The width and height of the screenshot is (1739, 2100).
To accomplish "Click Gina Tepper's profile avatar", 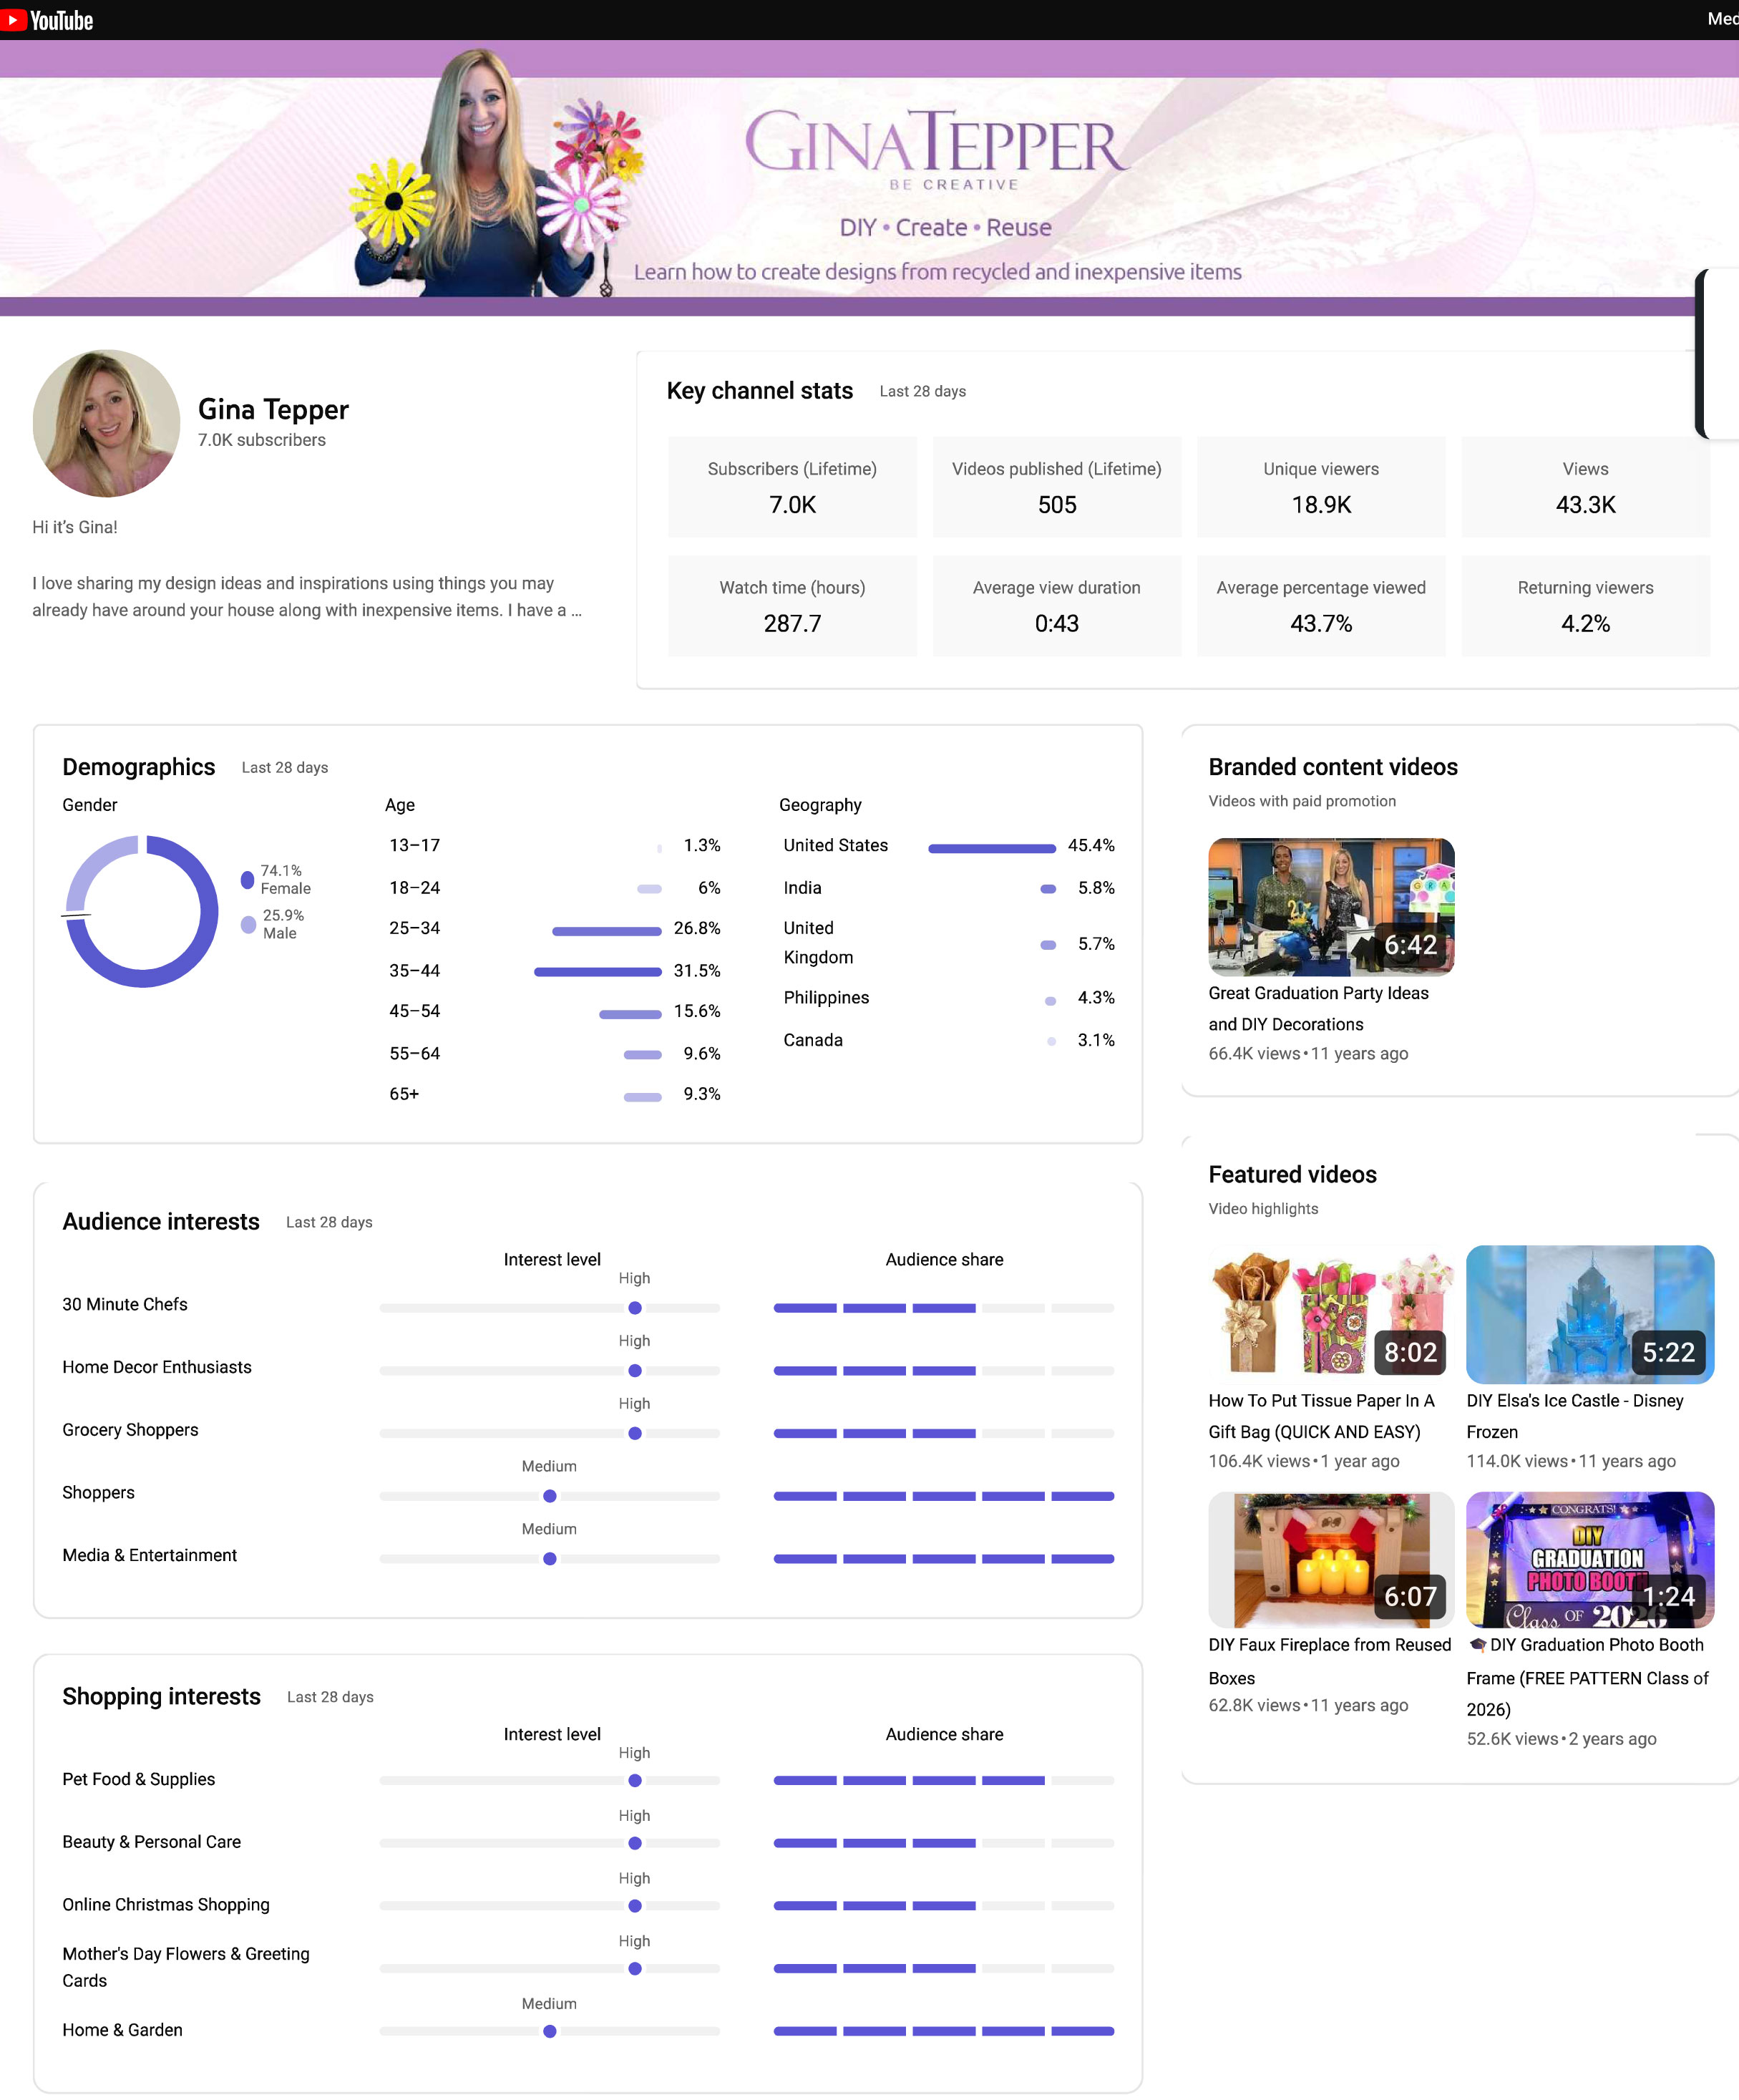I will [106, 423].
